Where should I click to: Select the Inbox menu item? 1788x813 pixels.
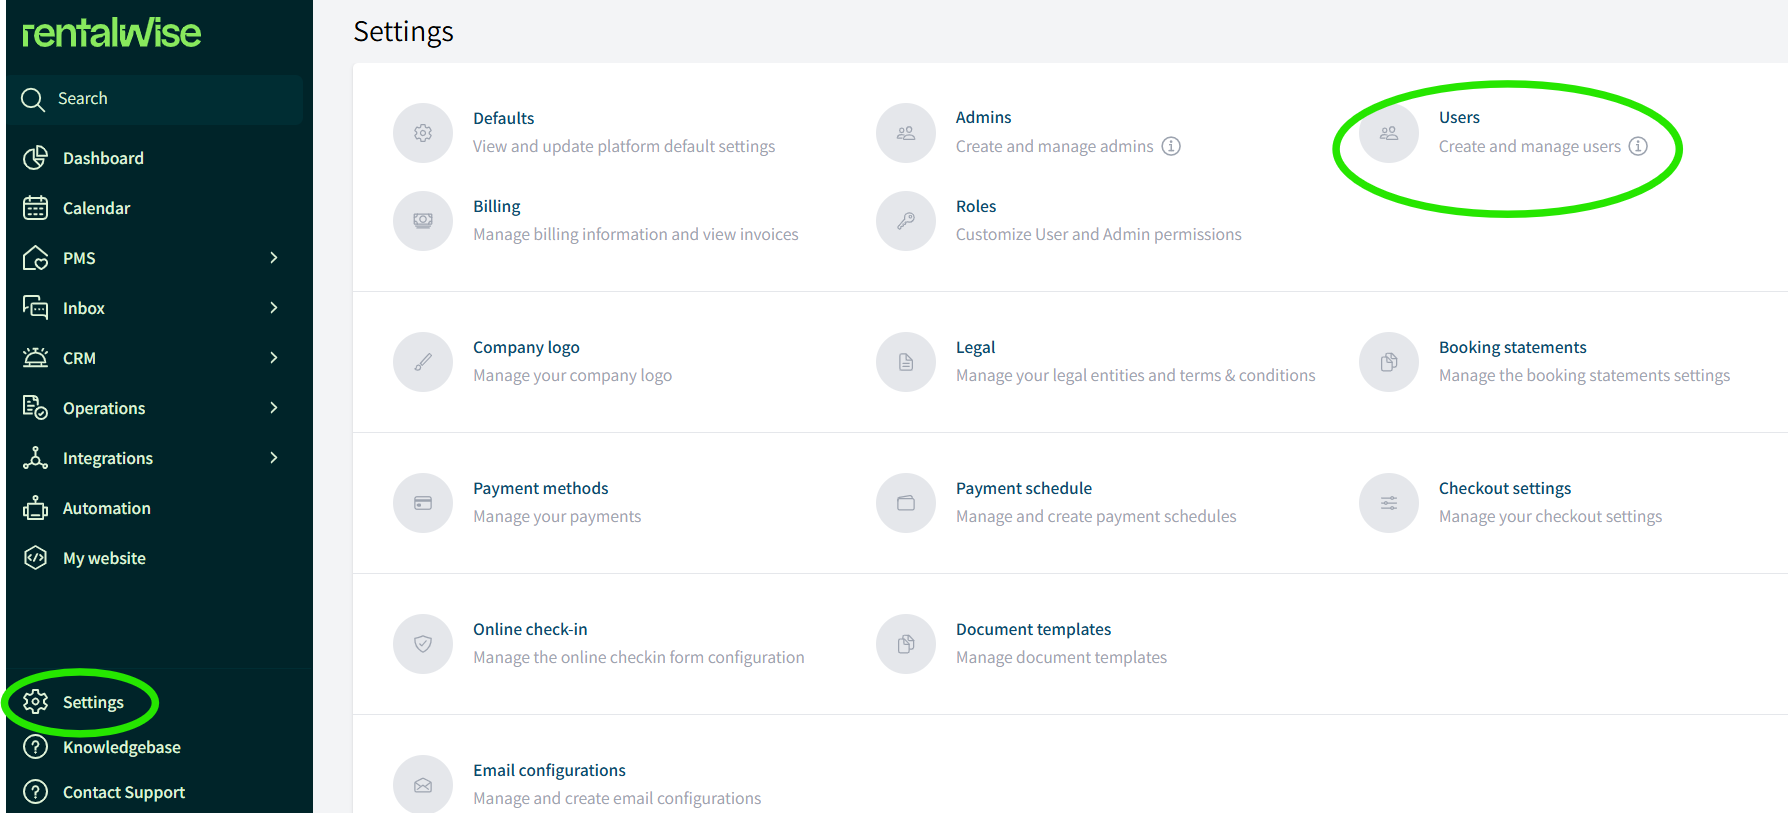click(83, 307)
